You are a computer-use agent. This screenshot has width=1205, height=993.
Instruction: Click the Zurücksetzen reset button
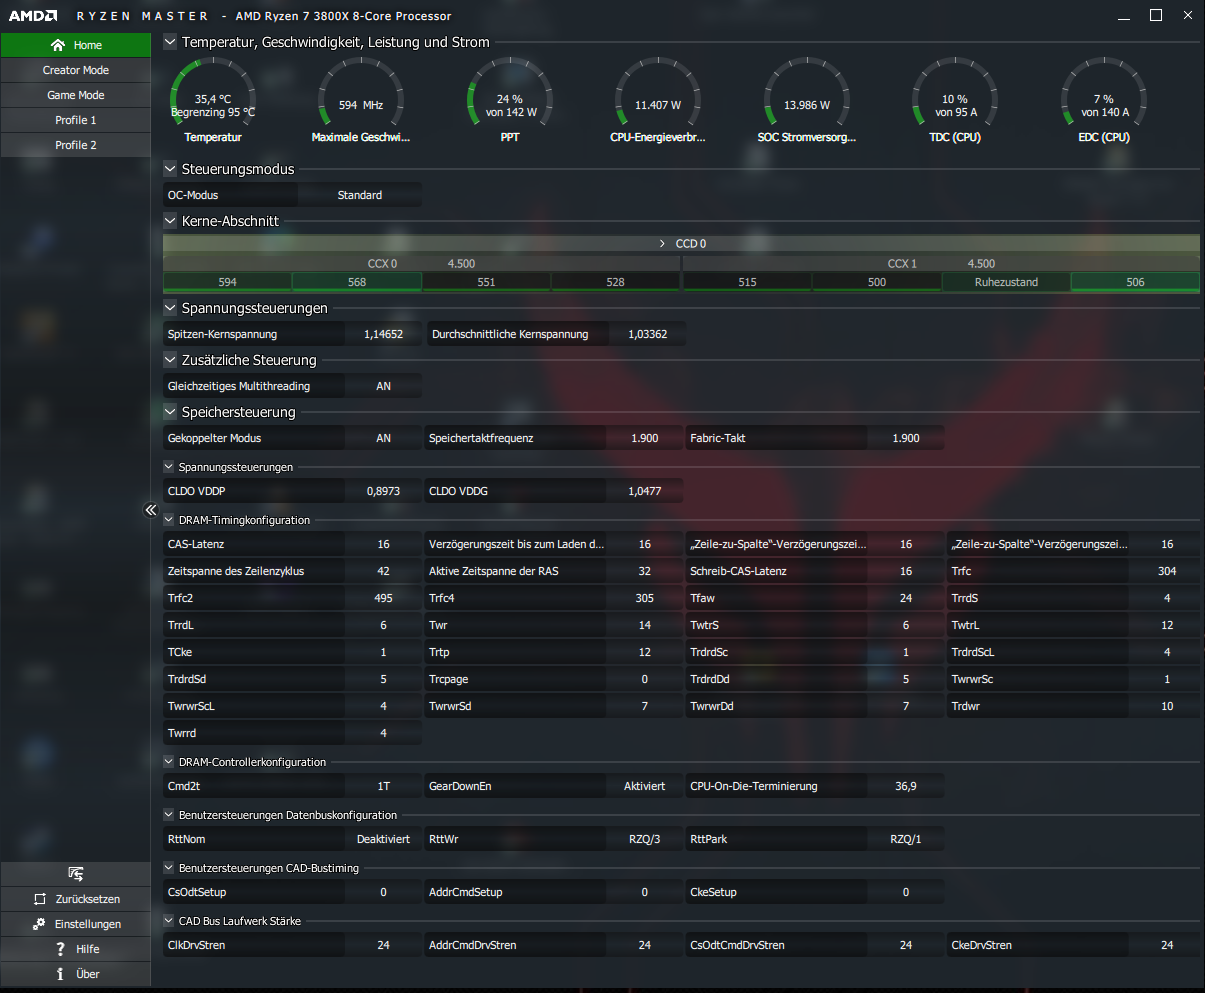[75, 899]
